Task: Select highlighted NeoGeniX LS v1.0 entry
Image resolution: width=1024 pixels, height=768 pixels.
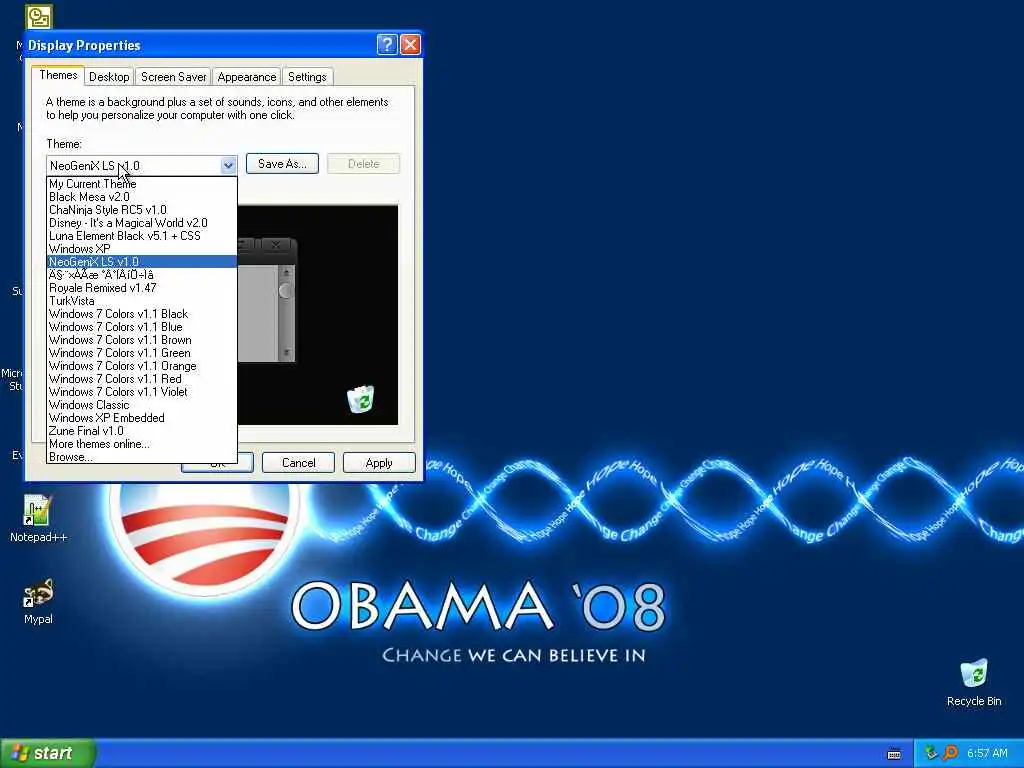Action: [x=142, y=262]
